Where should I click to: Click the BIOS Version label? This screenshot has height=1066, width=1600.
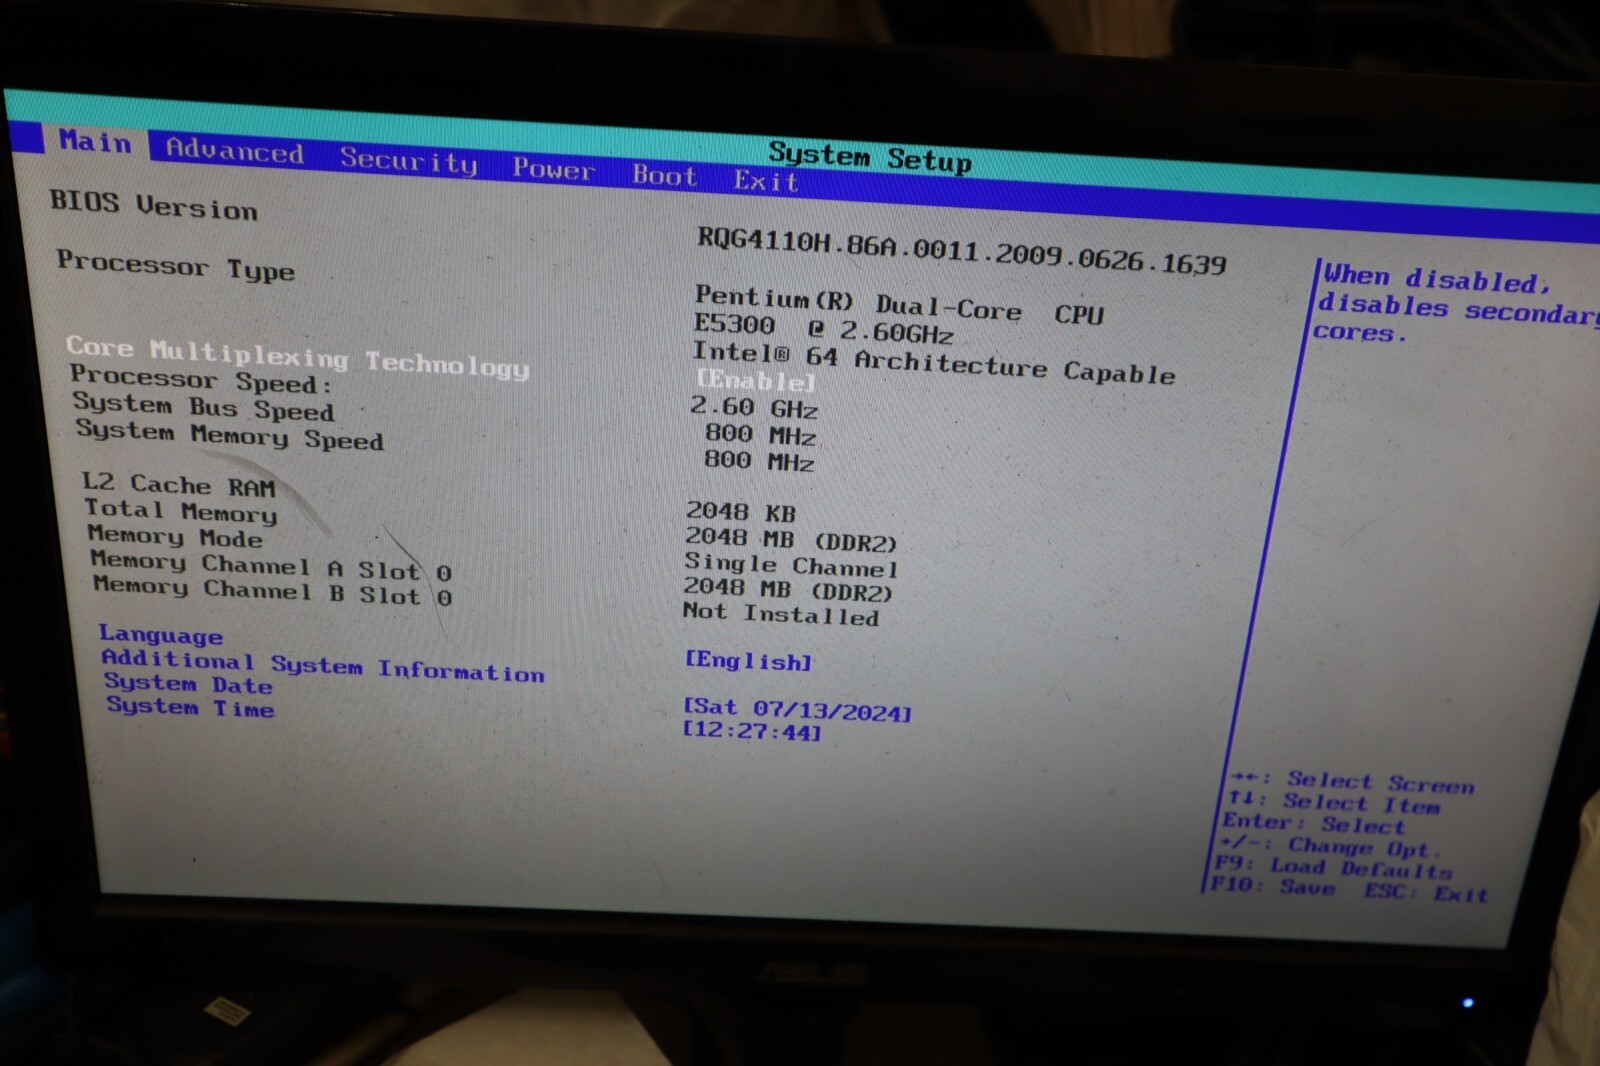(x=153, y=205)
